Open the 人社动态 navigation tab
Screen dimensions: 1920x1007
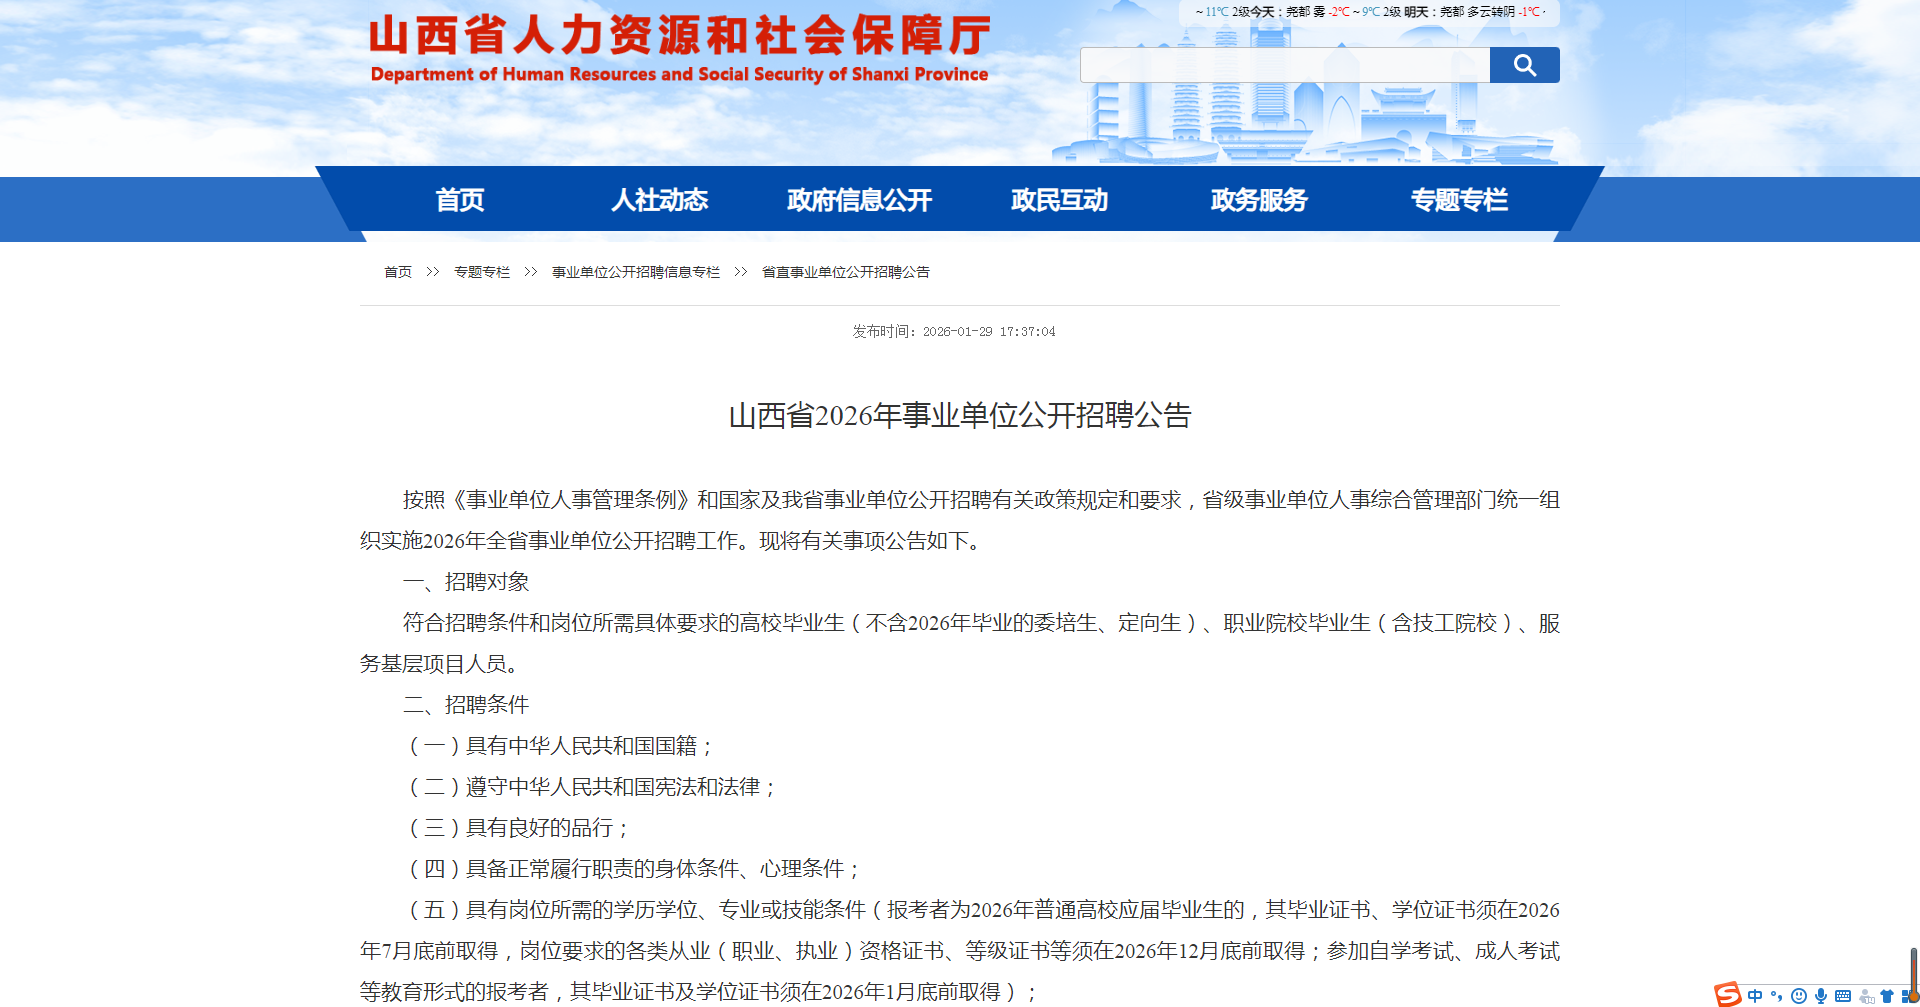coord(660,200)
